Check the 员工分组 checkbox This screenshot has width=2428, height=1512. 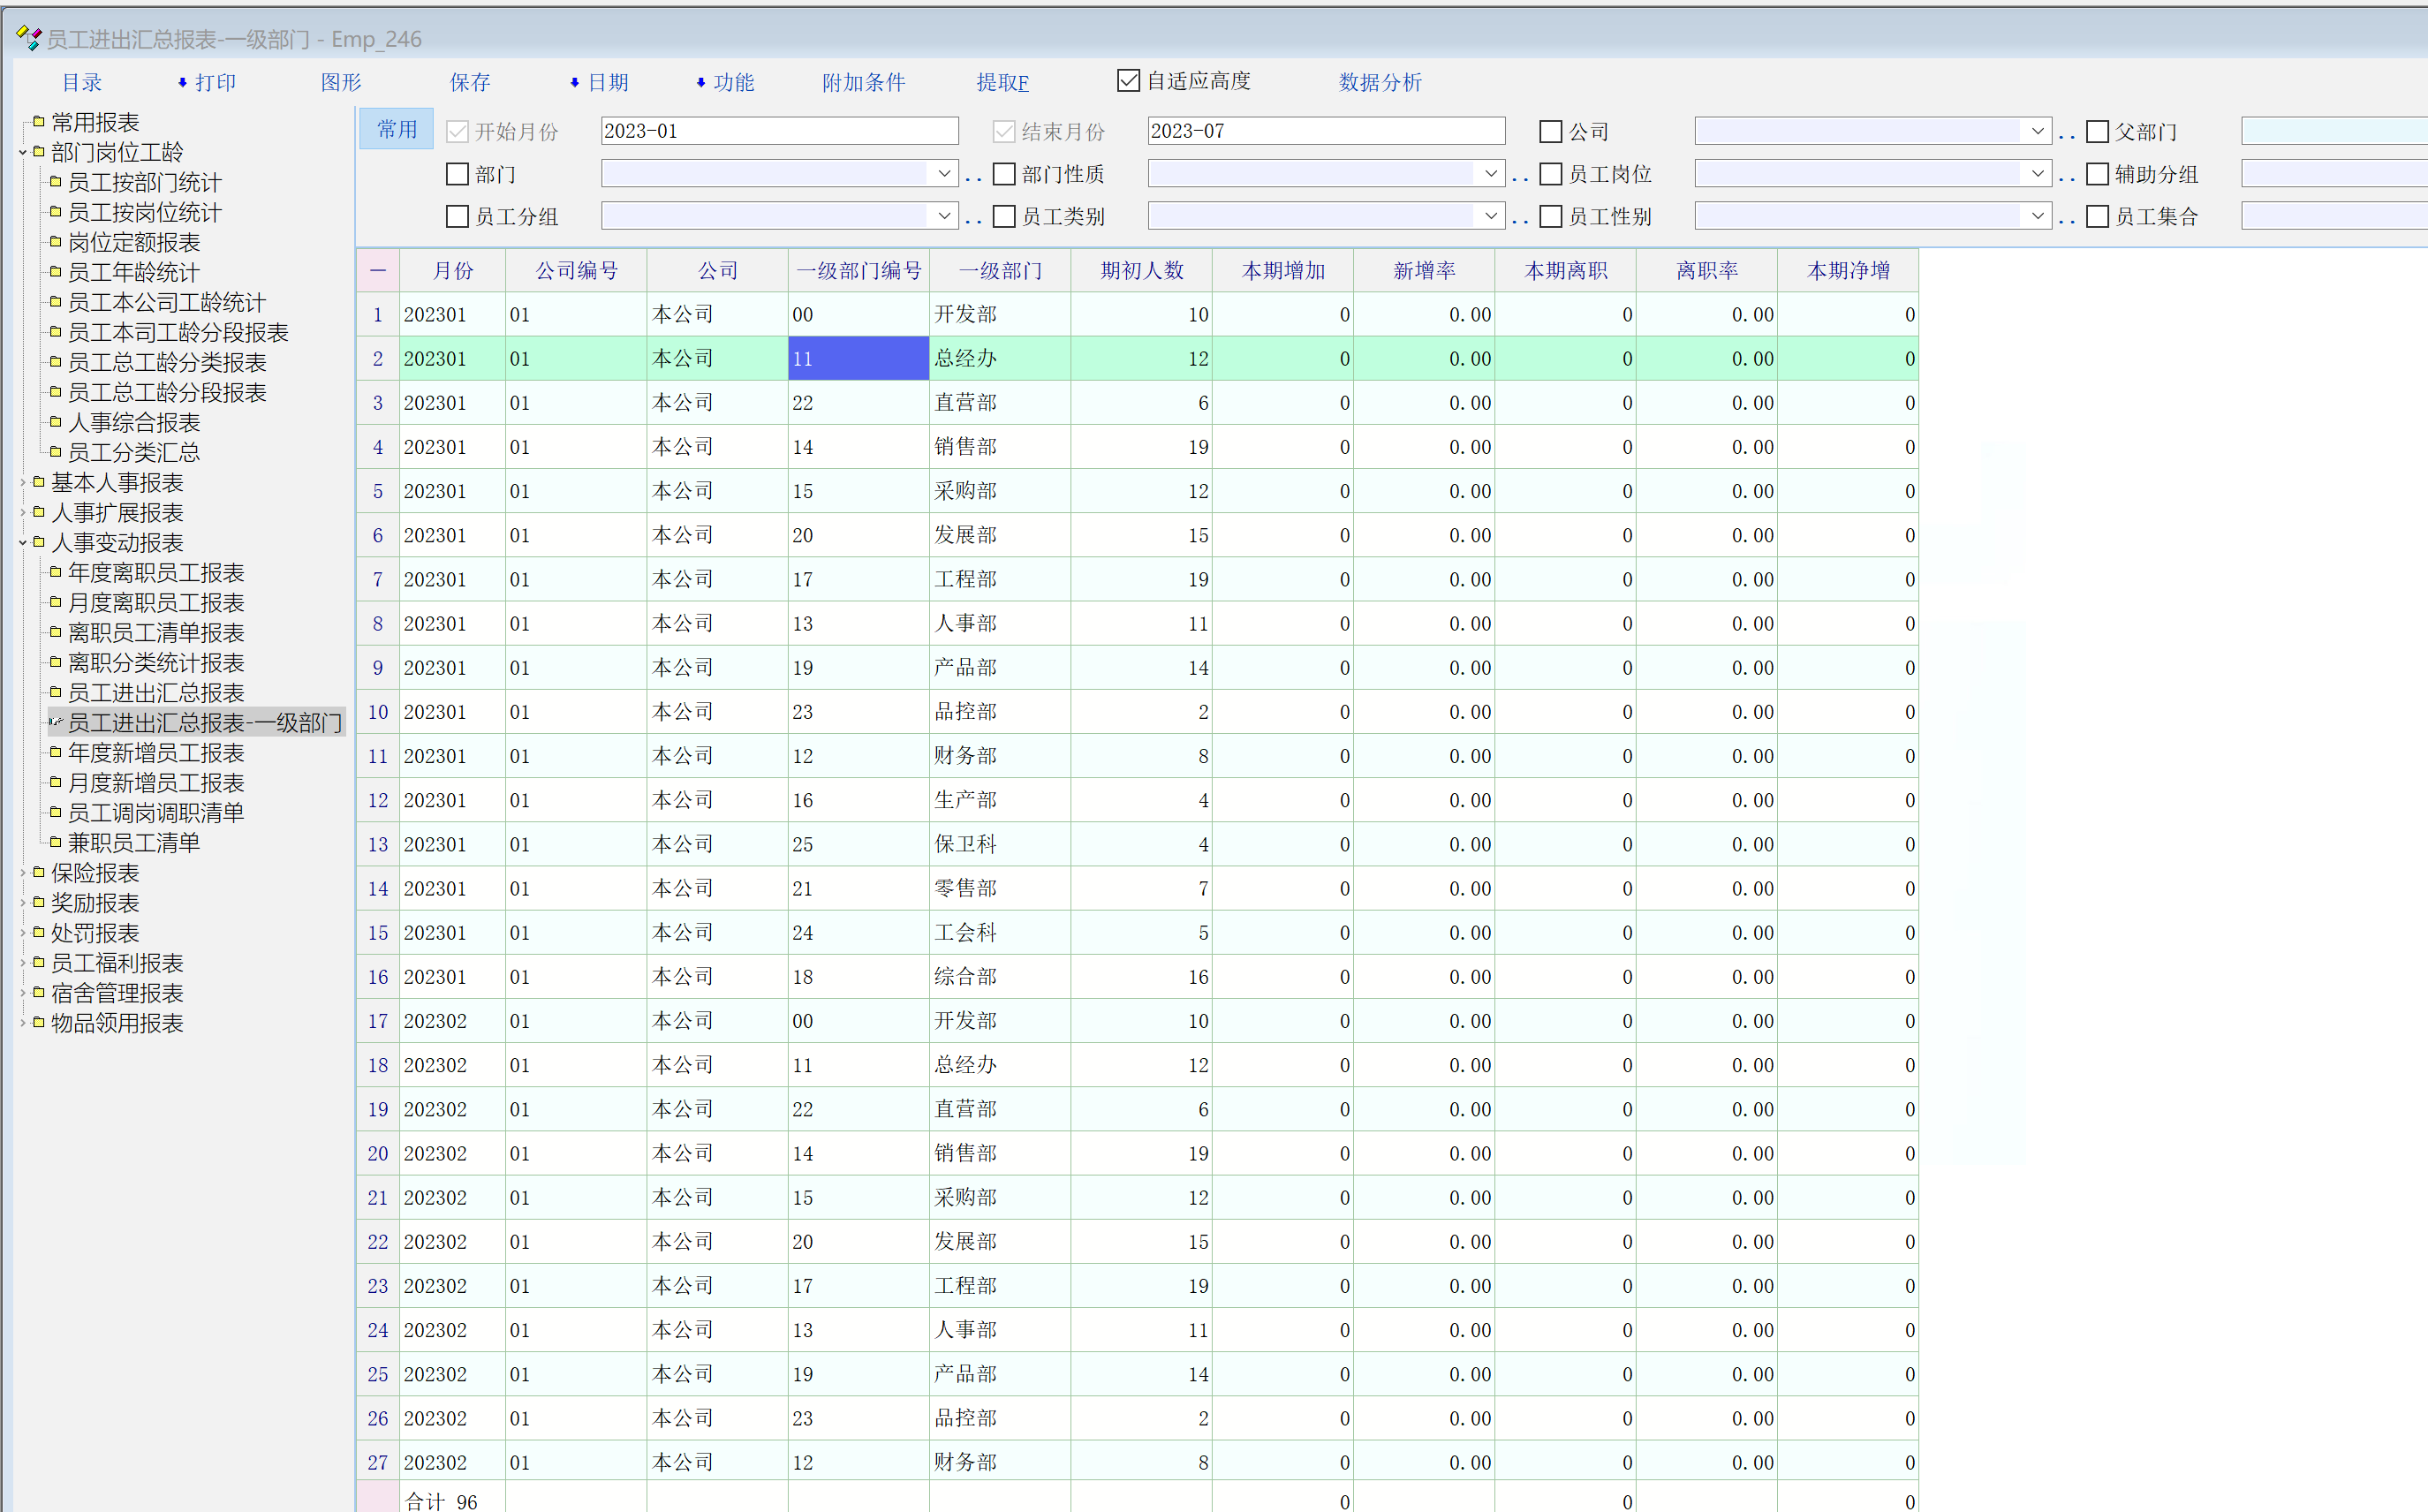[457, 217]
